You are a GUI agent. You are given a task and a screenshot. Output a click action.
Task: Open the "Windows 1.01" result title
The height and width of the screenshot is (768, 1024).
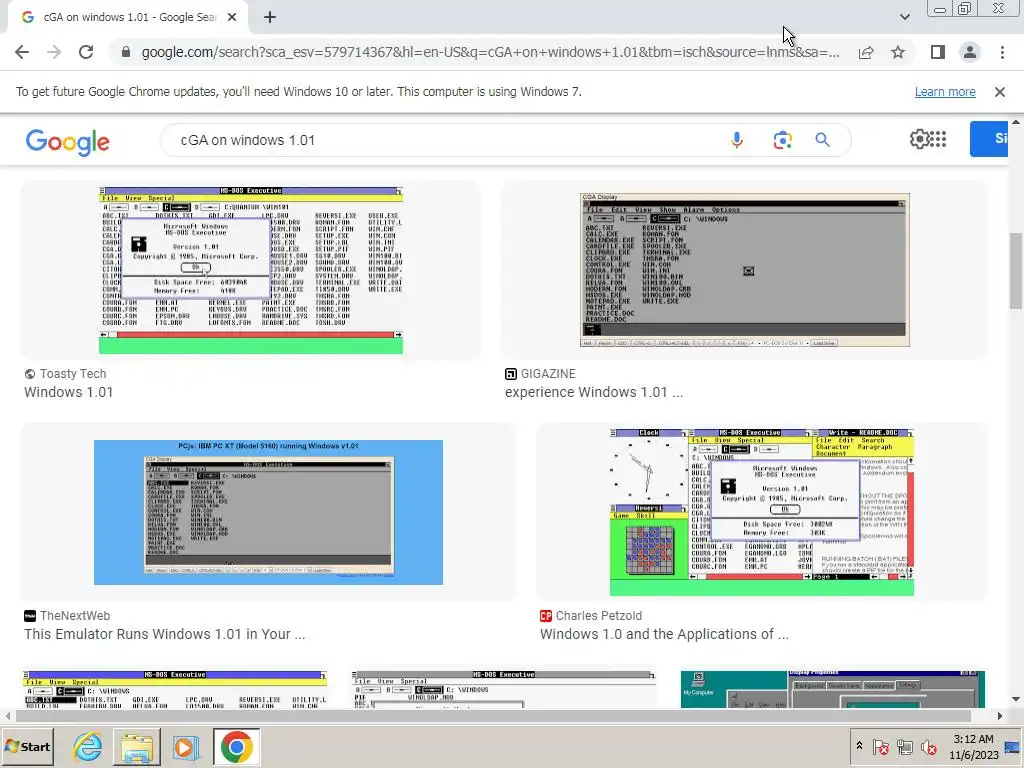point(69,392)
